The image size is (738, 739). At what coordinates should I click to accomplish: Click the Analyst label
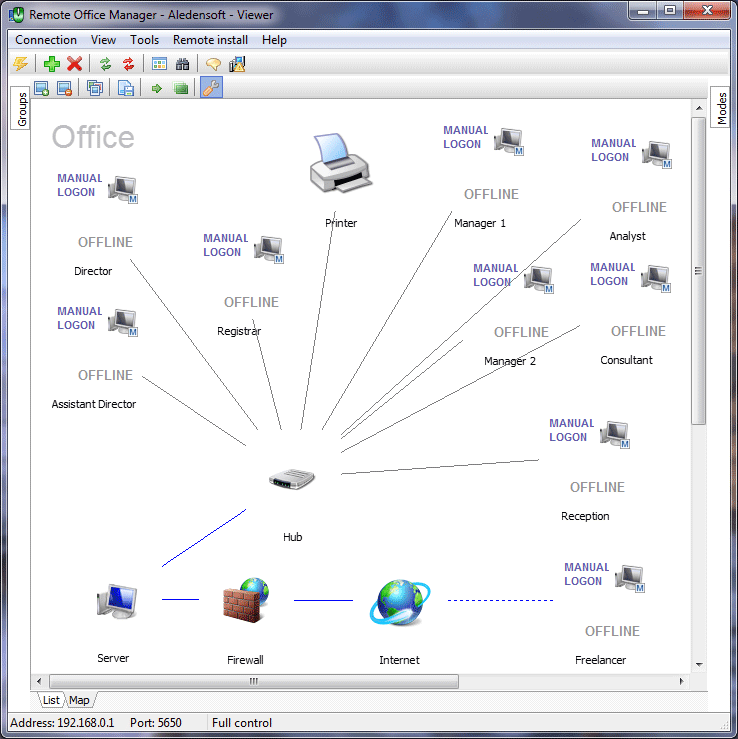pos(627,236)
